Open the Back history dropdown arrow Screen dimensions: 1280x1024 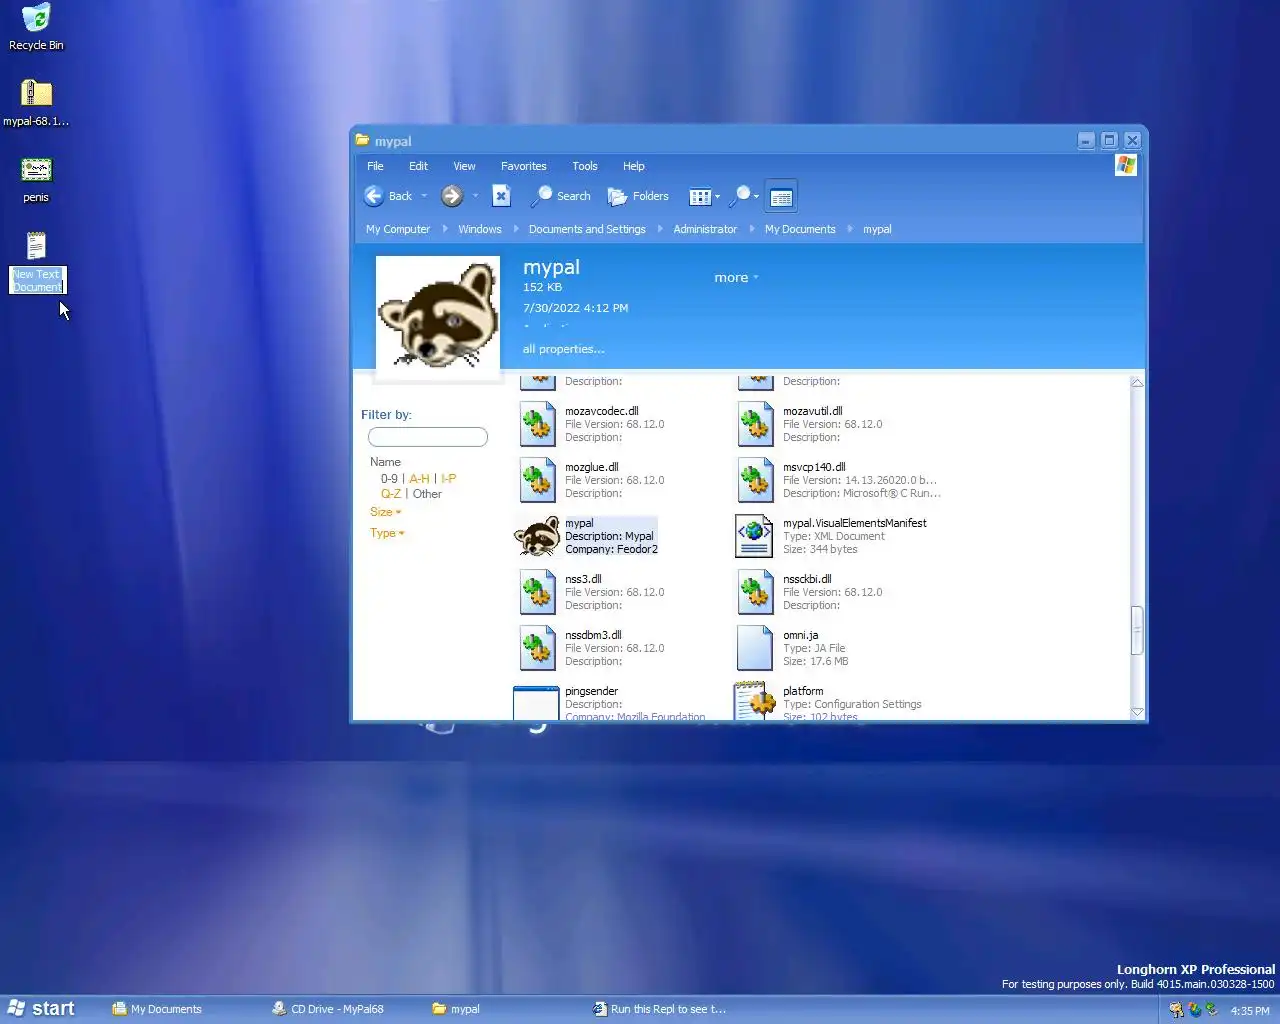coord(424,196)
